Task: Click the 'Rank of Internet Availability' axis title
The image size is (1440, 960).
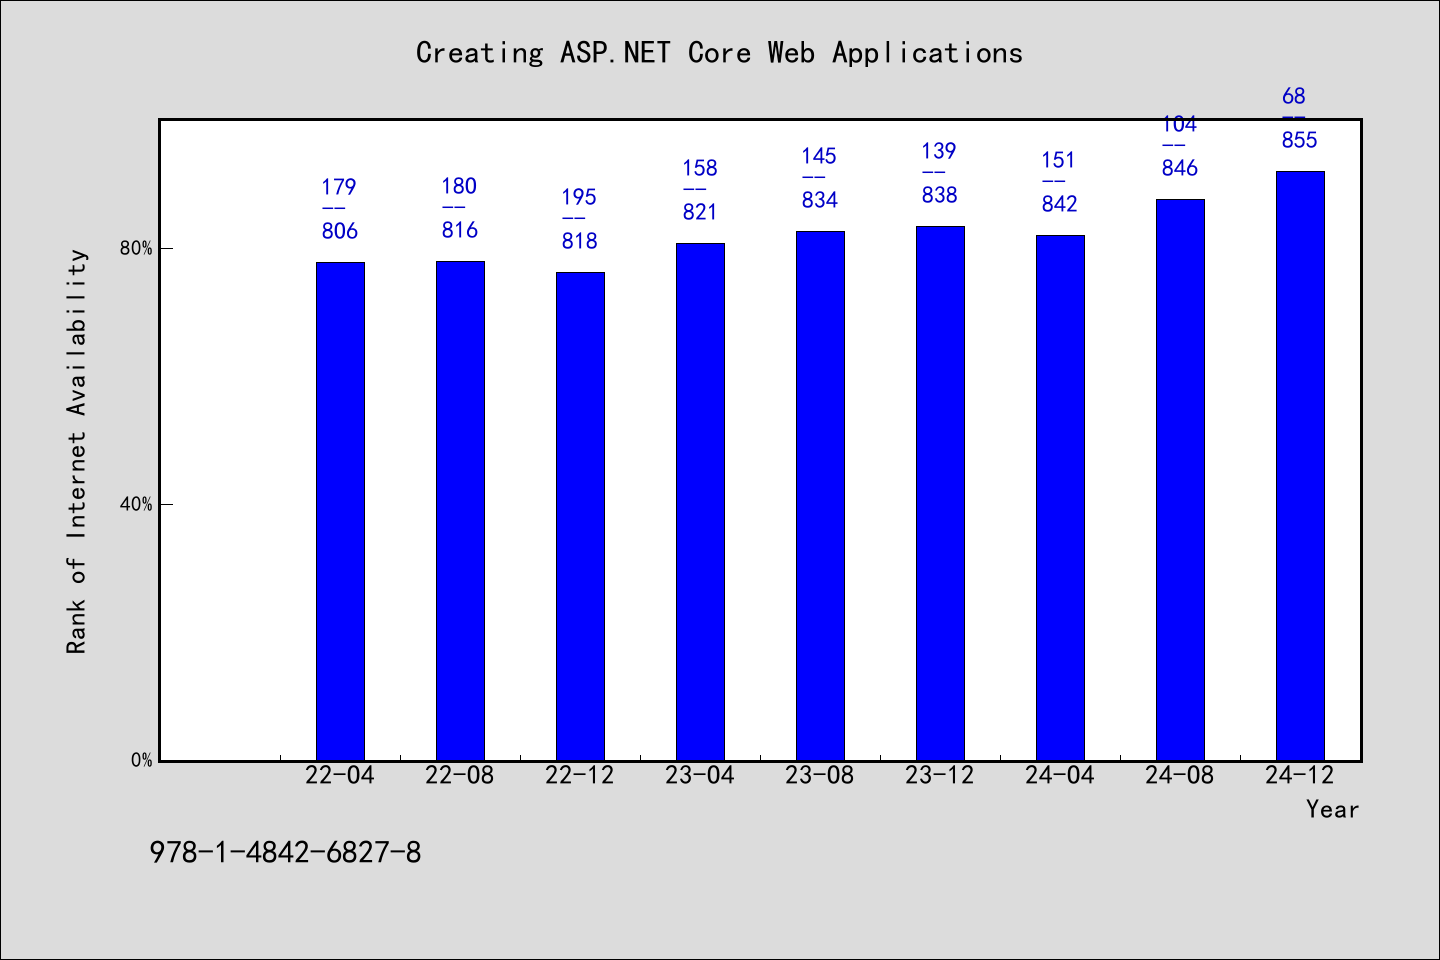Action: [77, 451]
